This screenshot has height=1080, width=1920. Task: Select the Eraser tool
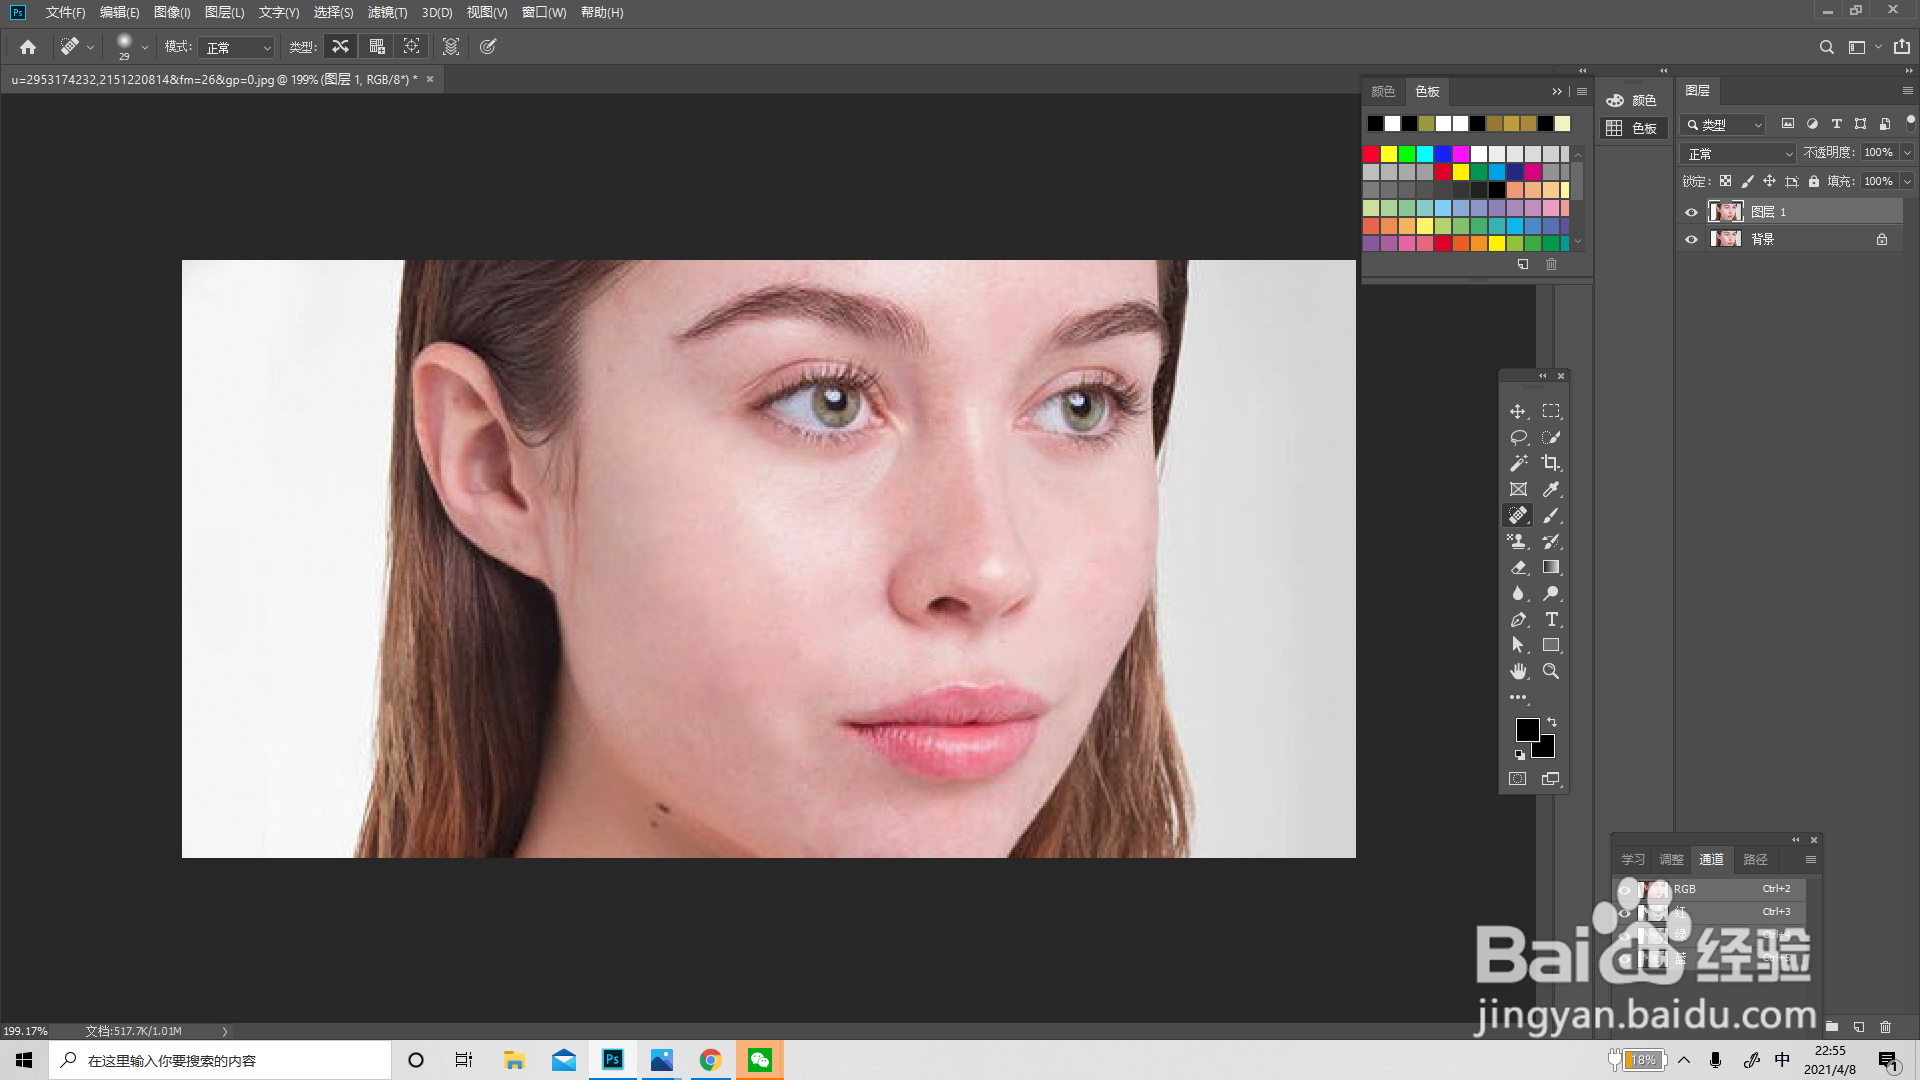coord(1518,567)
